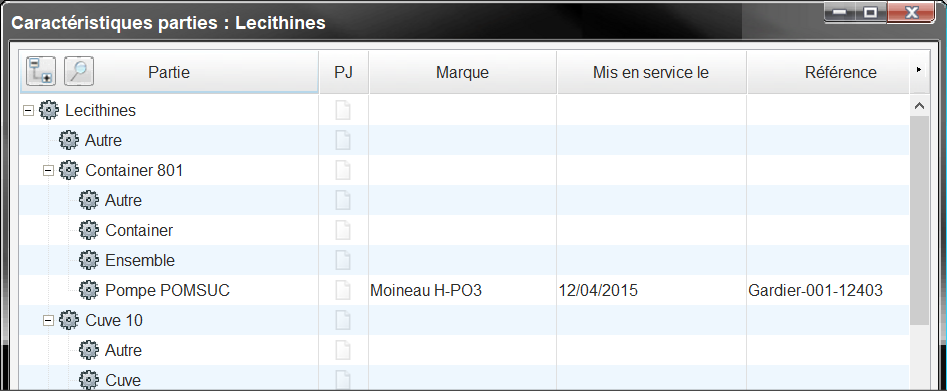947x391 pixels.
Task: Collapse the Lecithines root node
Action: [27, 111]
